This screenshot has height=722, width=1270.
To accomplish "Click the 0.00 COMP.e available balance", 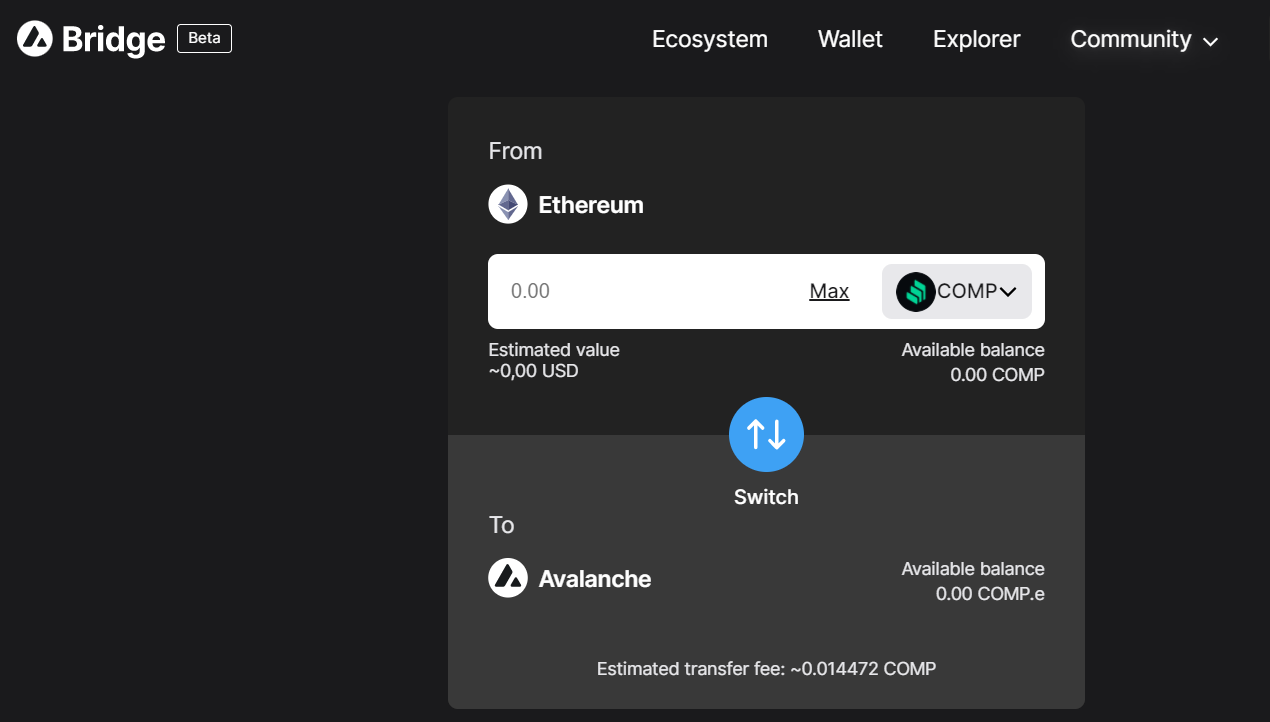I will click(990, 594).
